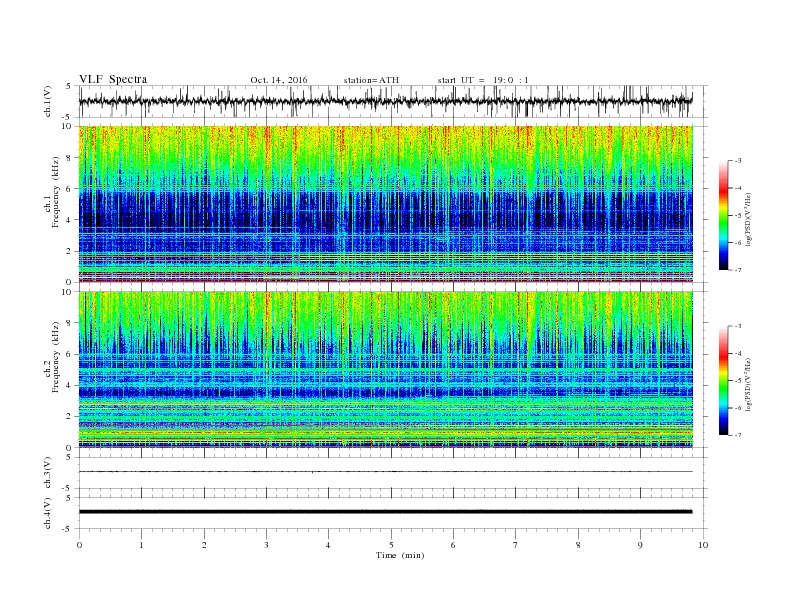Viewport: 792px width, 612px height.
Task: Click the time axis tick label "4"
Action: coord(329,545)
